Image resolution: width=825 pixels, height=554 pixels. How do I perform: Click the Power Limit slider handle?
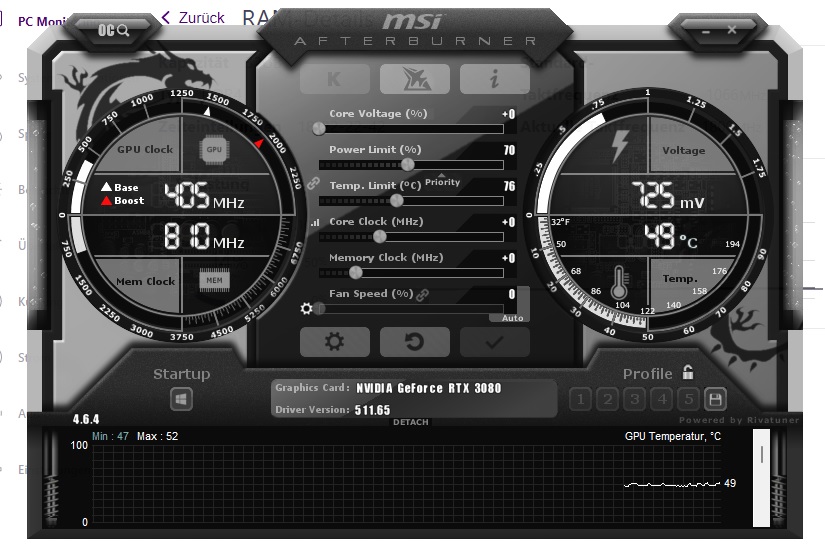tap(408, 165)
